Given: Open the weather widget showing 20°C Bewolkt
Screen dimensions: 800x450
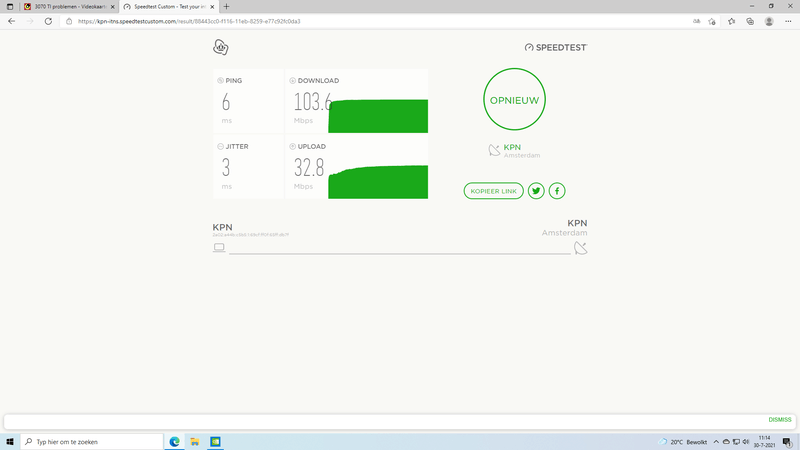Looking at the screenshot, I should [x=683, y=442].
